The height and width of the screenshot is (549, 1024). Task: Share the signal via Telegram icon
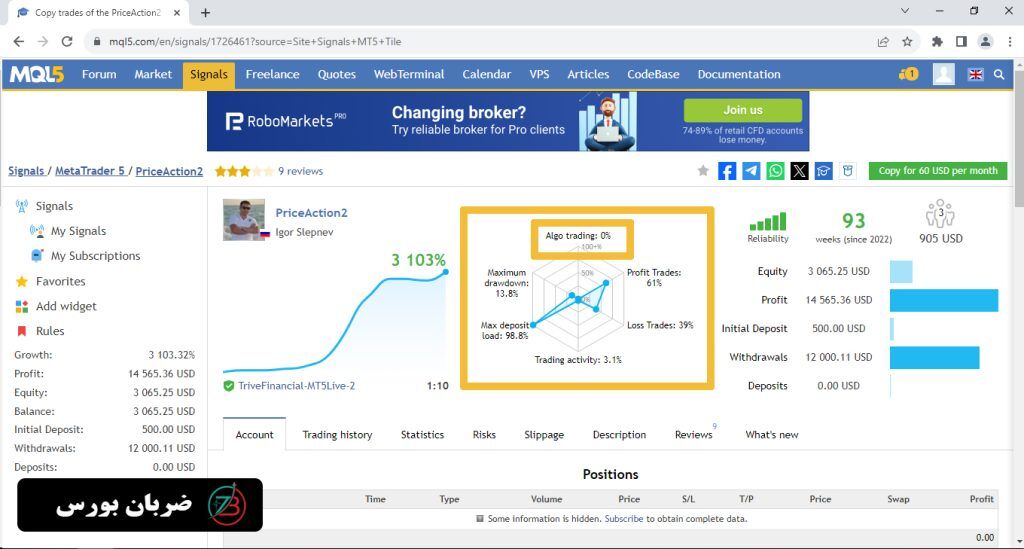pyautogui.click(x=751, y=171)
